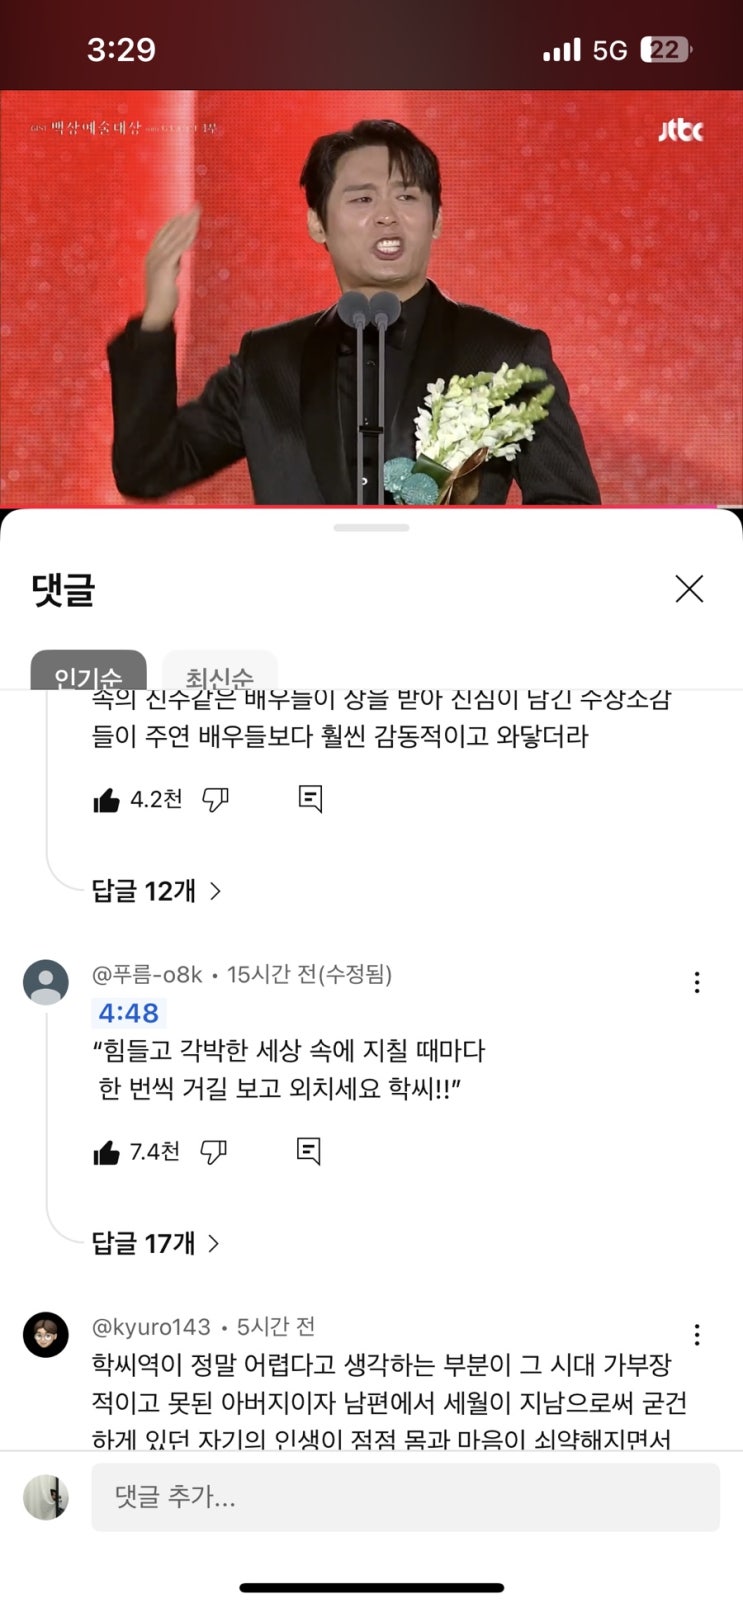Tap reply icon on @푸름-o8k comment

pyautogui.click(x=309, y=1151)
